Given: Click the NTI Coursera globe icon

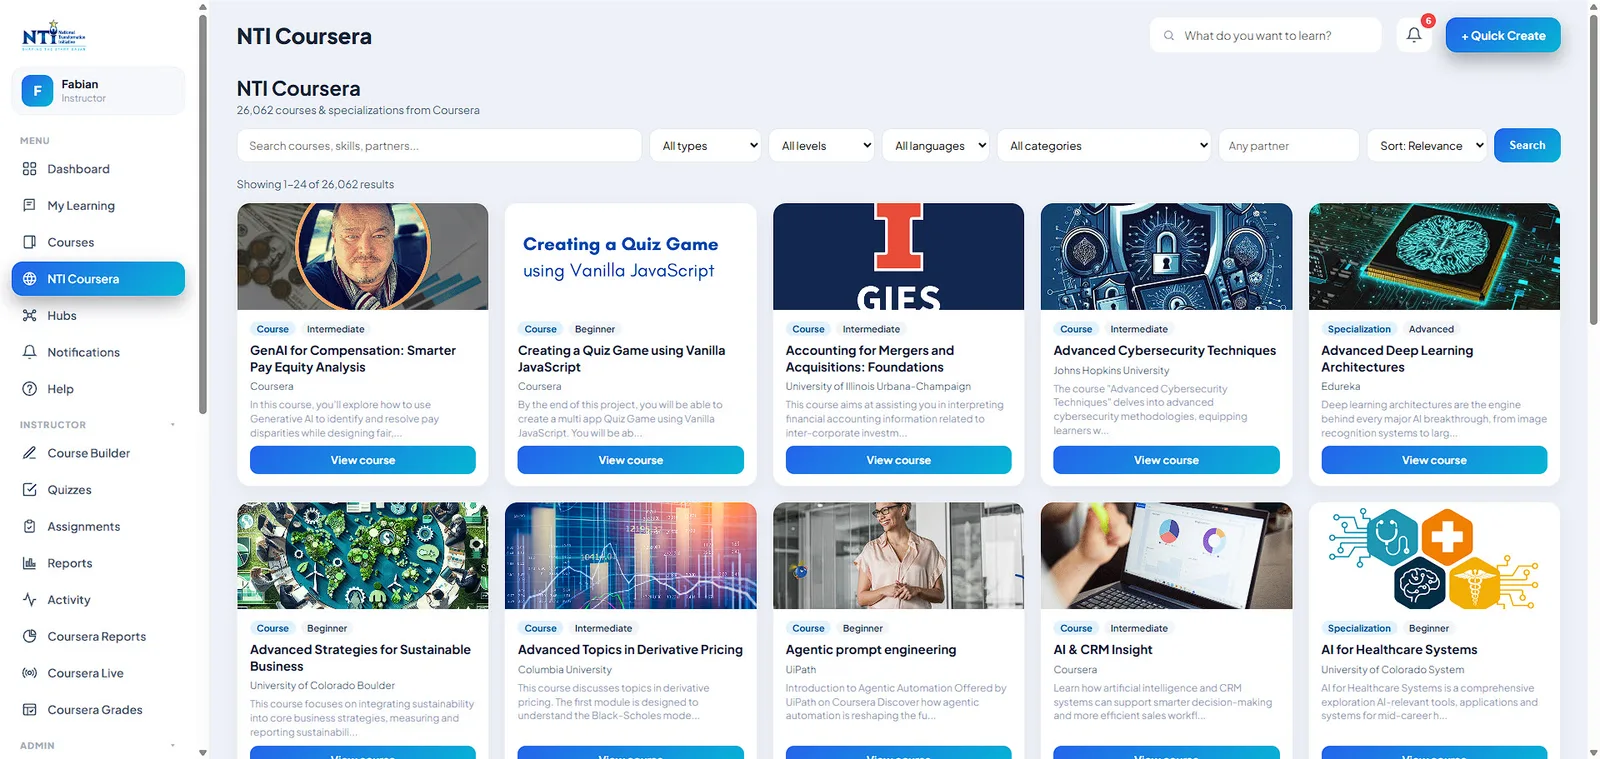Looking at the screenshot, I should point(29,279).
